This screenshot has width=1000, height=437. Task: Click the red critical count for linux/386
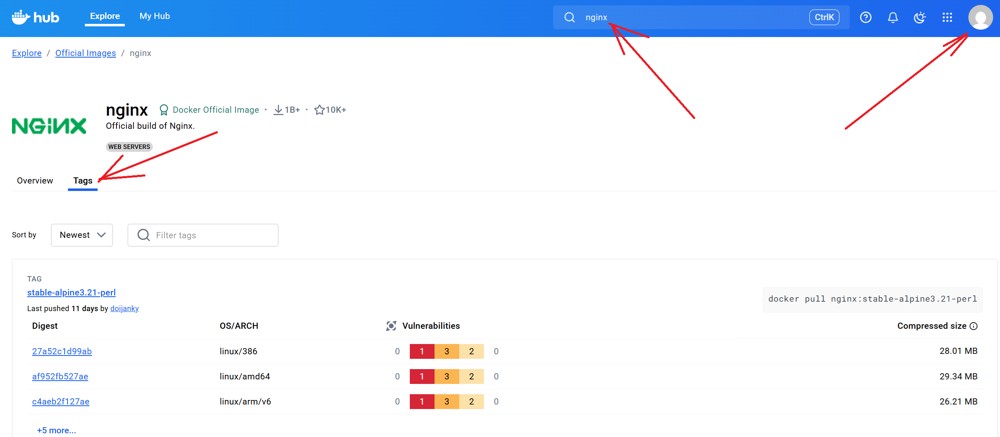pos(422,352)
